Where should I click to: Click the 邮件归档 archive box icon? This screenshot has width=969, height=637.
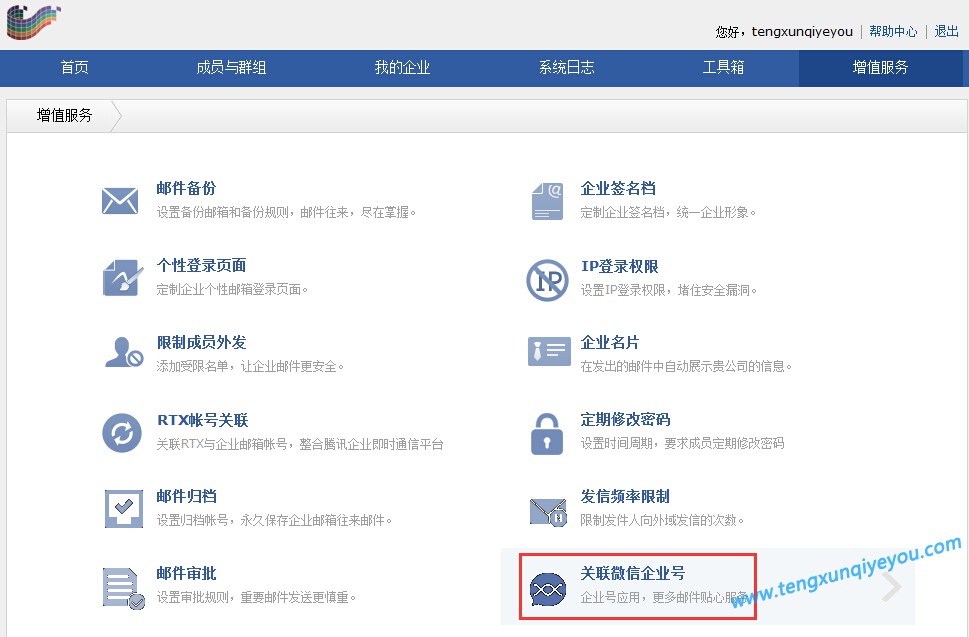coord(124,508)
